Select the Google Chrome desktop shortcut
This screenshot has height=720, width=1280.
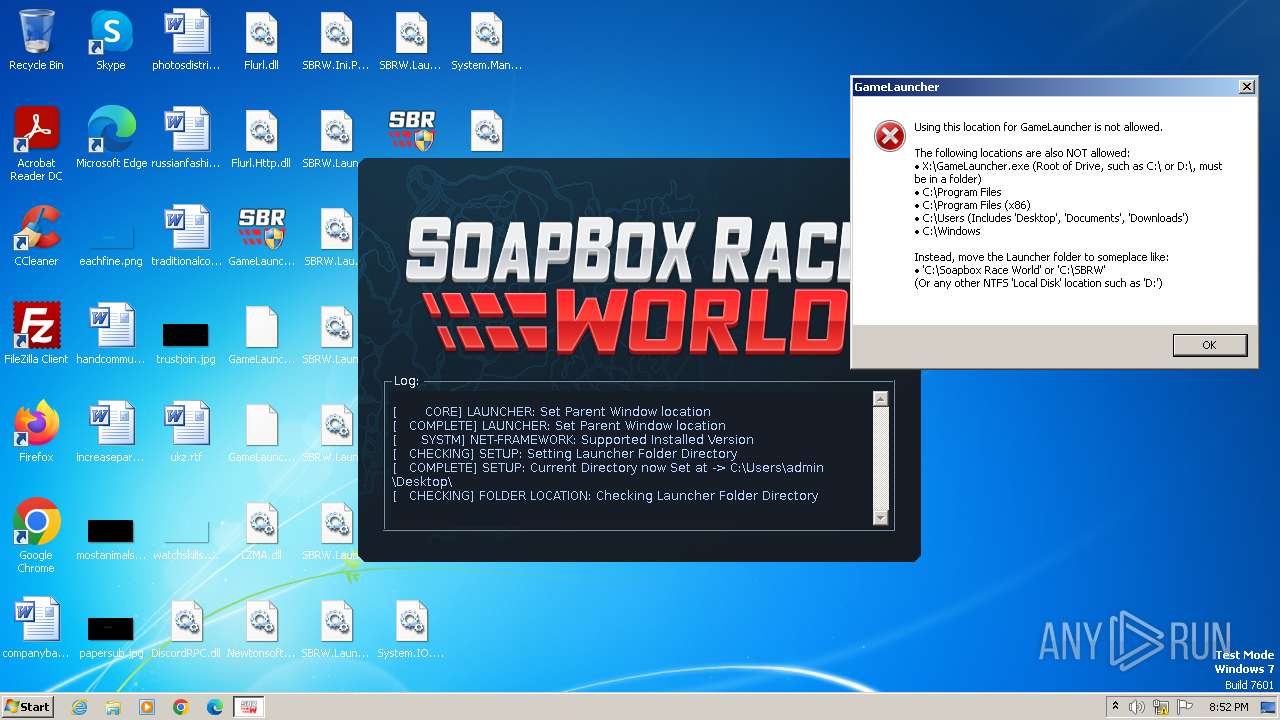[36, 537]
